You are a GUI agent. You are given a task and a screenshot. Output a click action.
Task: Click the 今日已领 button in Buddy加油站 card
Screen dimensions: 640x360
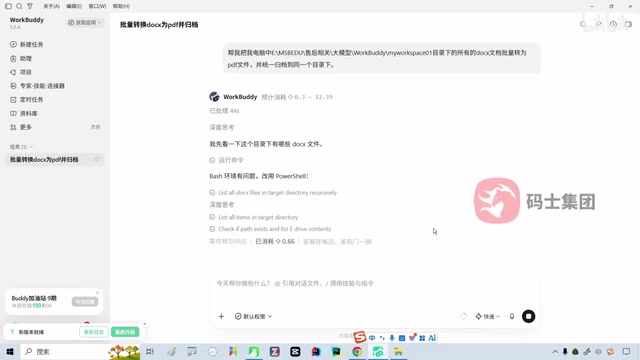85,302
